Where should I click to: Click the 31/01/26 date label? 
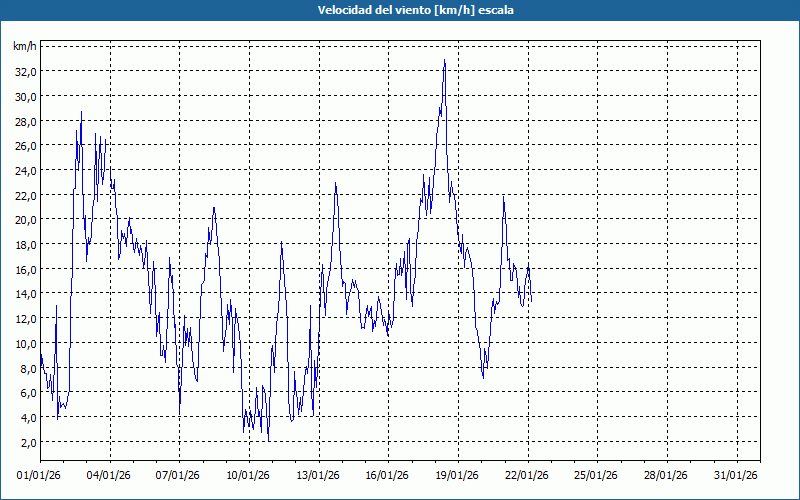tap(737, 476)
